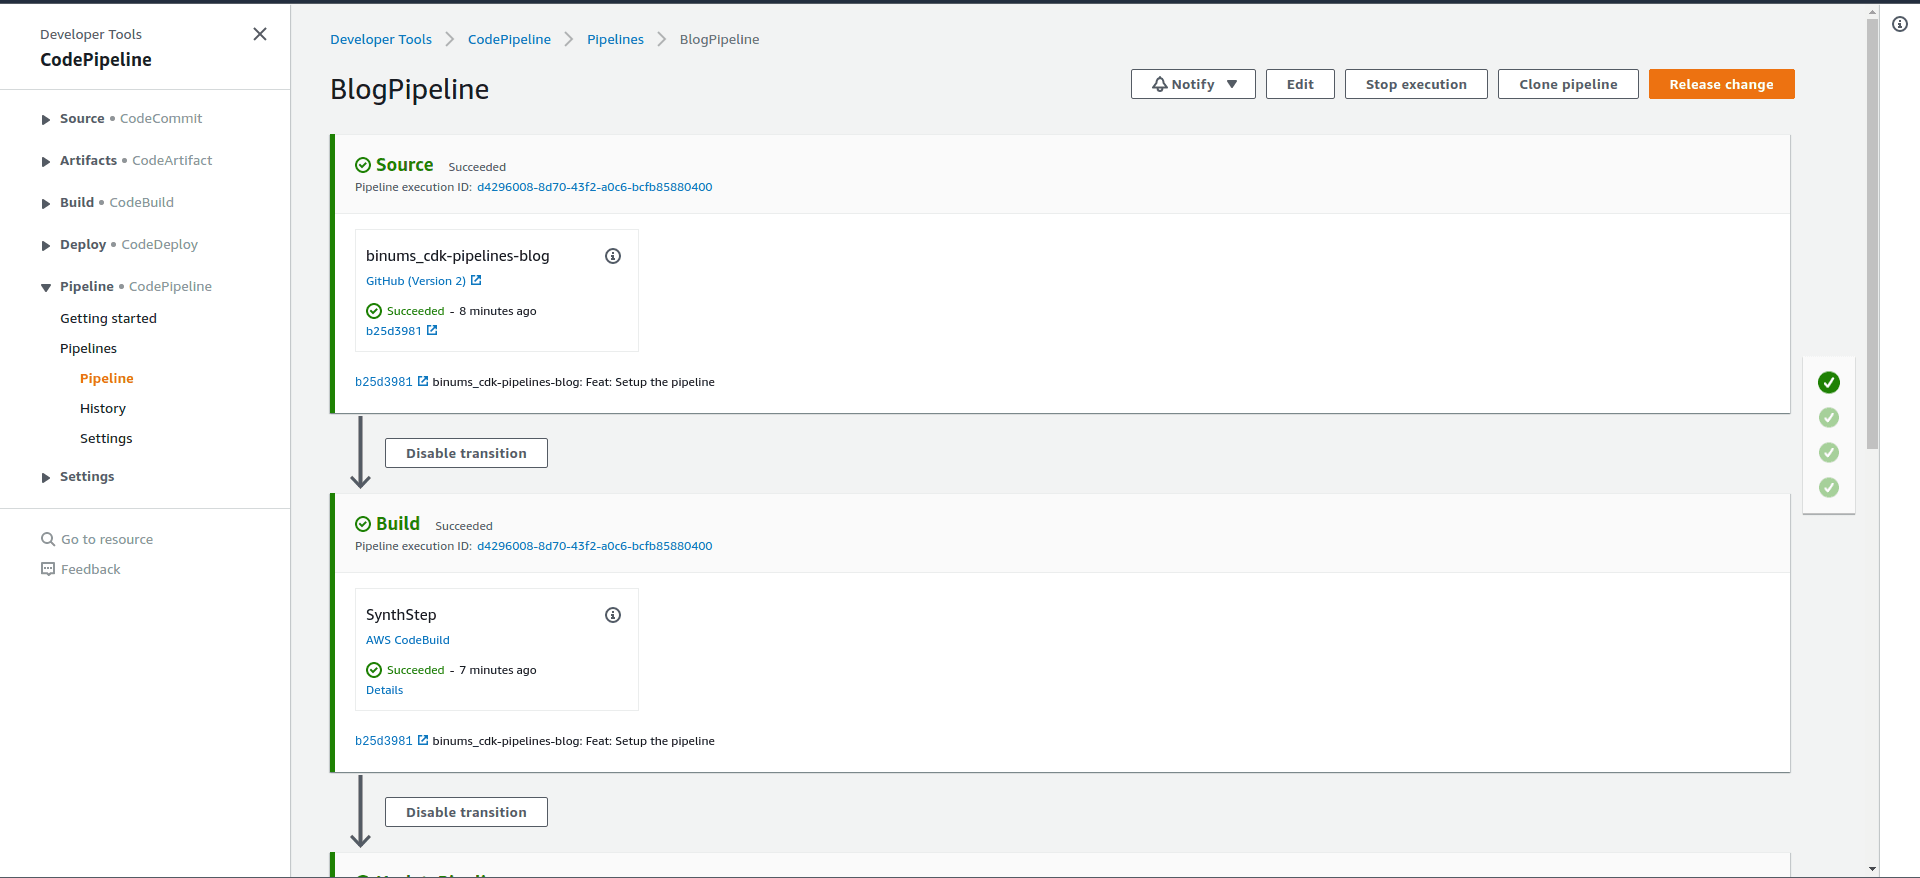
Task: Open commit b25d3981 link in Source stage footer
Action: click(384, 382)
